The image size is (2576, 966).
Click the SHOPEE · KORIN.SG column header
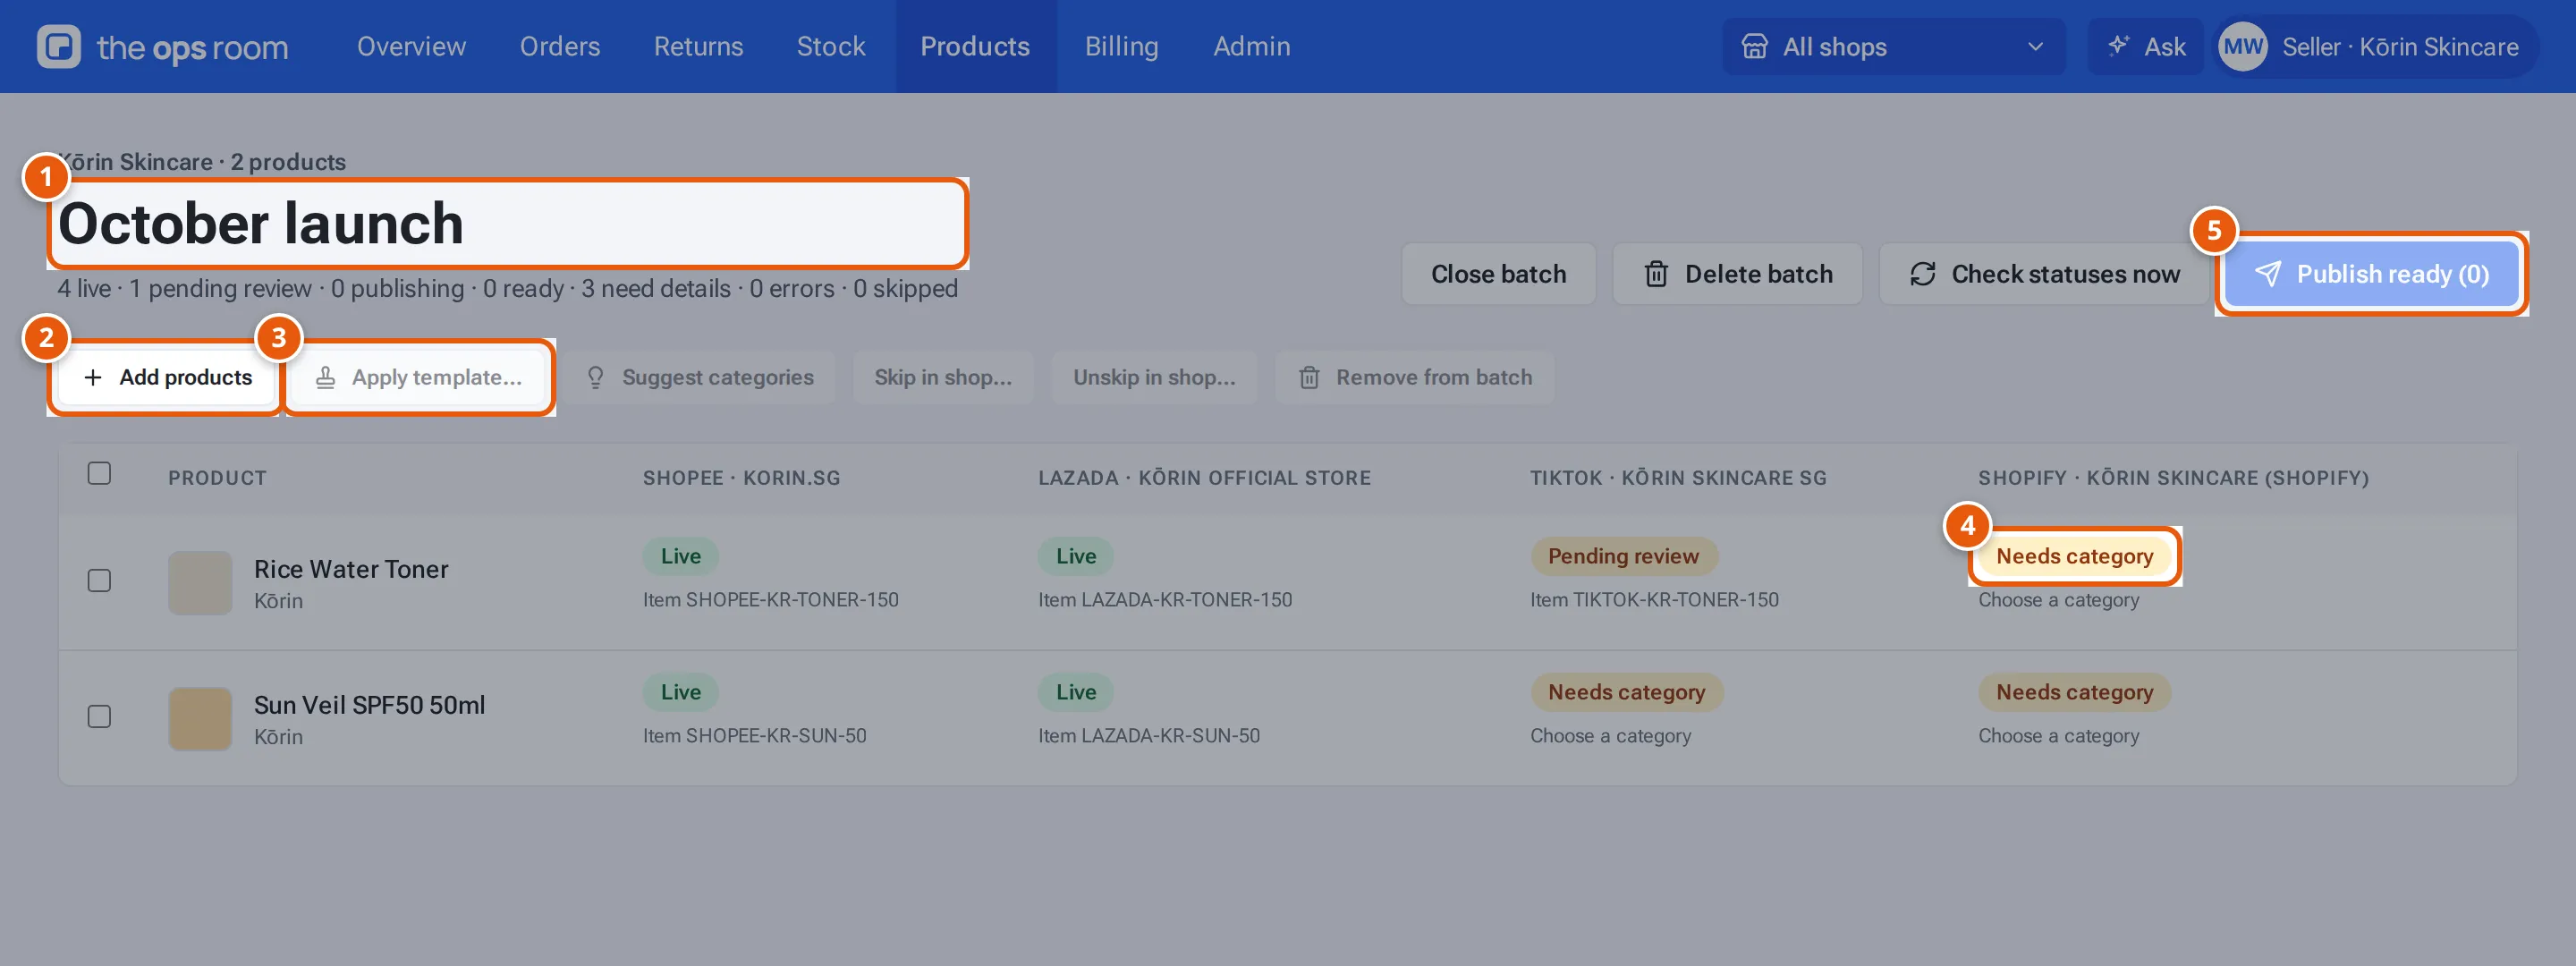coord(741,478)
